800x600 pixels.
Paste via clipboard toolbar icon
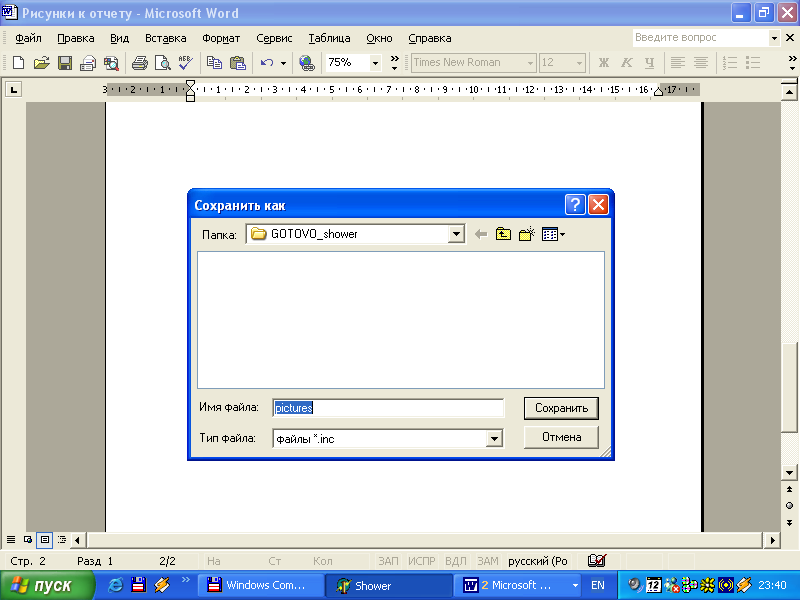(238, 63)
